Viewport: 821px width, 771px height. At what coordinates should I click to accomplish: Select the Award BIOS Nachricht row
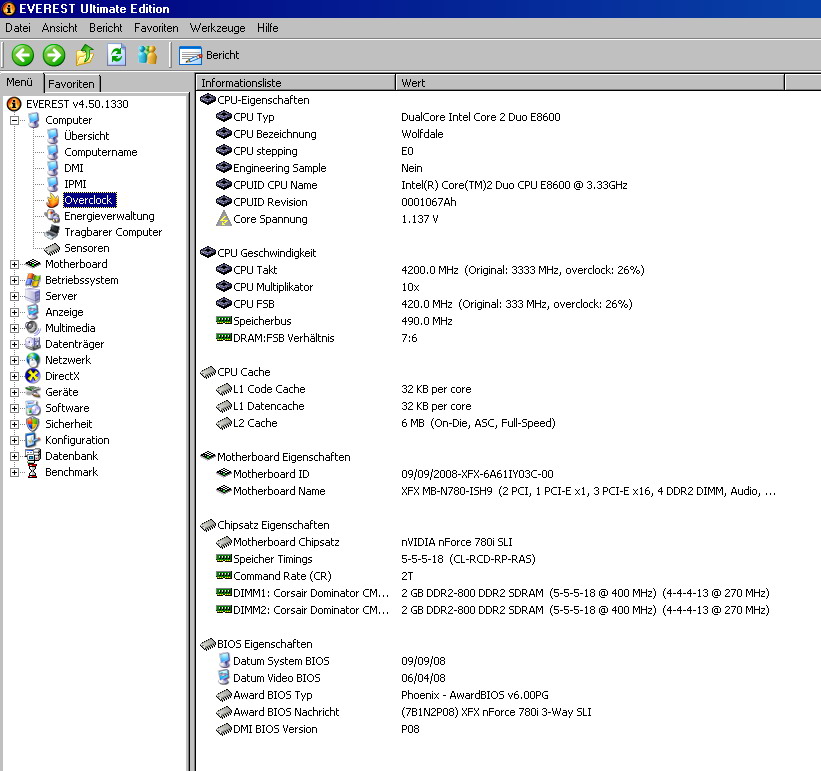pos(404,712)
